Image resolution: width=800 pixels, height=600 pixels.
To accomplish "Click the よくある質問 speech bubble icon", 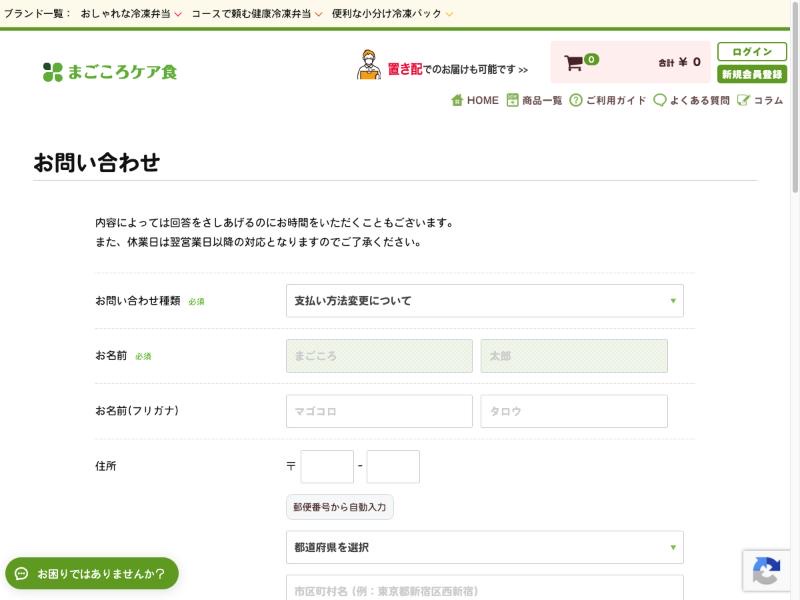I will point(660,100).
